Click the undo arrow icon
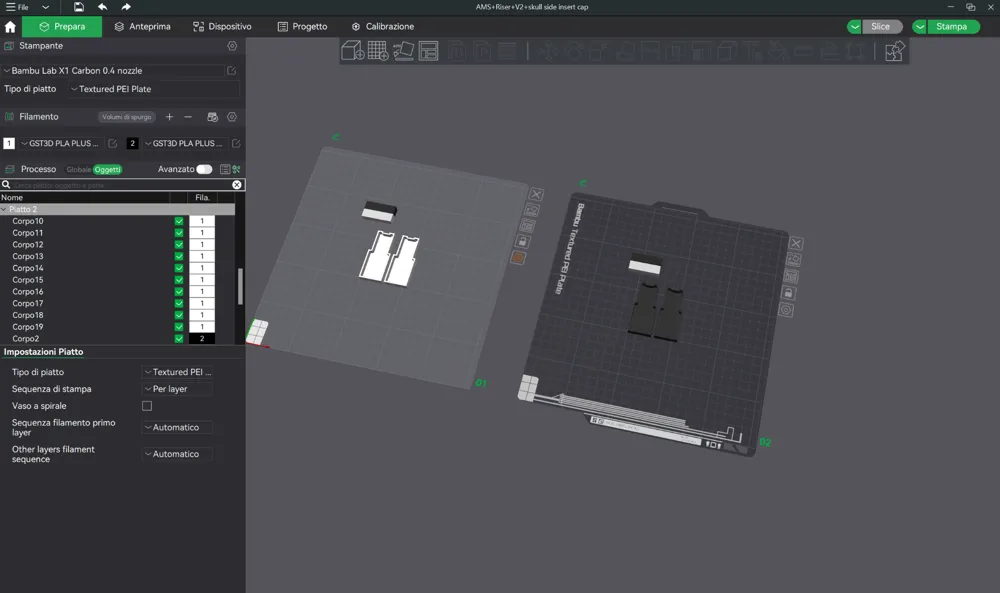This screenshot has height=593, width=1000. (102, 7)
